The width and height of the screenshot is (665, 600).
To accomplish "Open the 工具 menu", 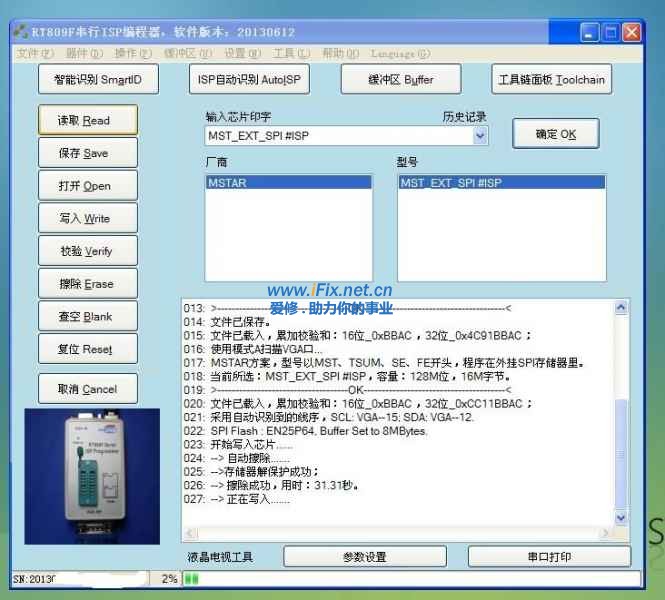I will (291, 53).
